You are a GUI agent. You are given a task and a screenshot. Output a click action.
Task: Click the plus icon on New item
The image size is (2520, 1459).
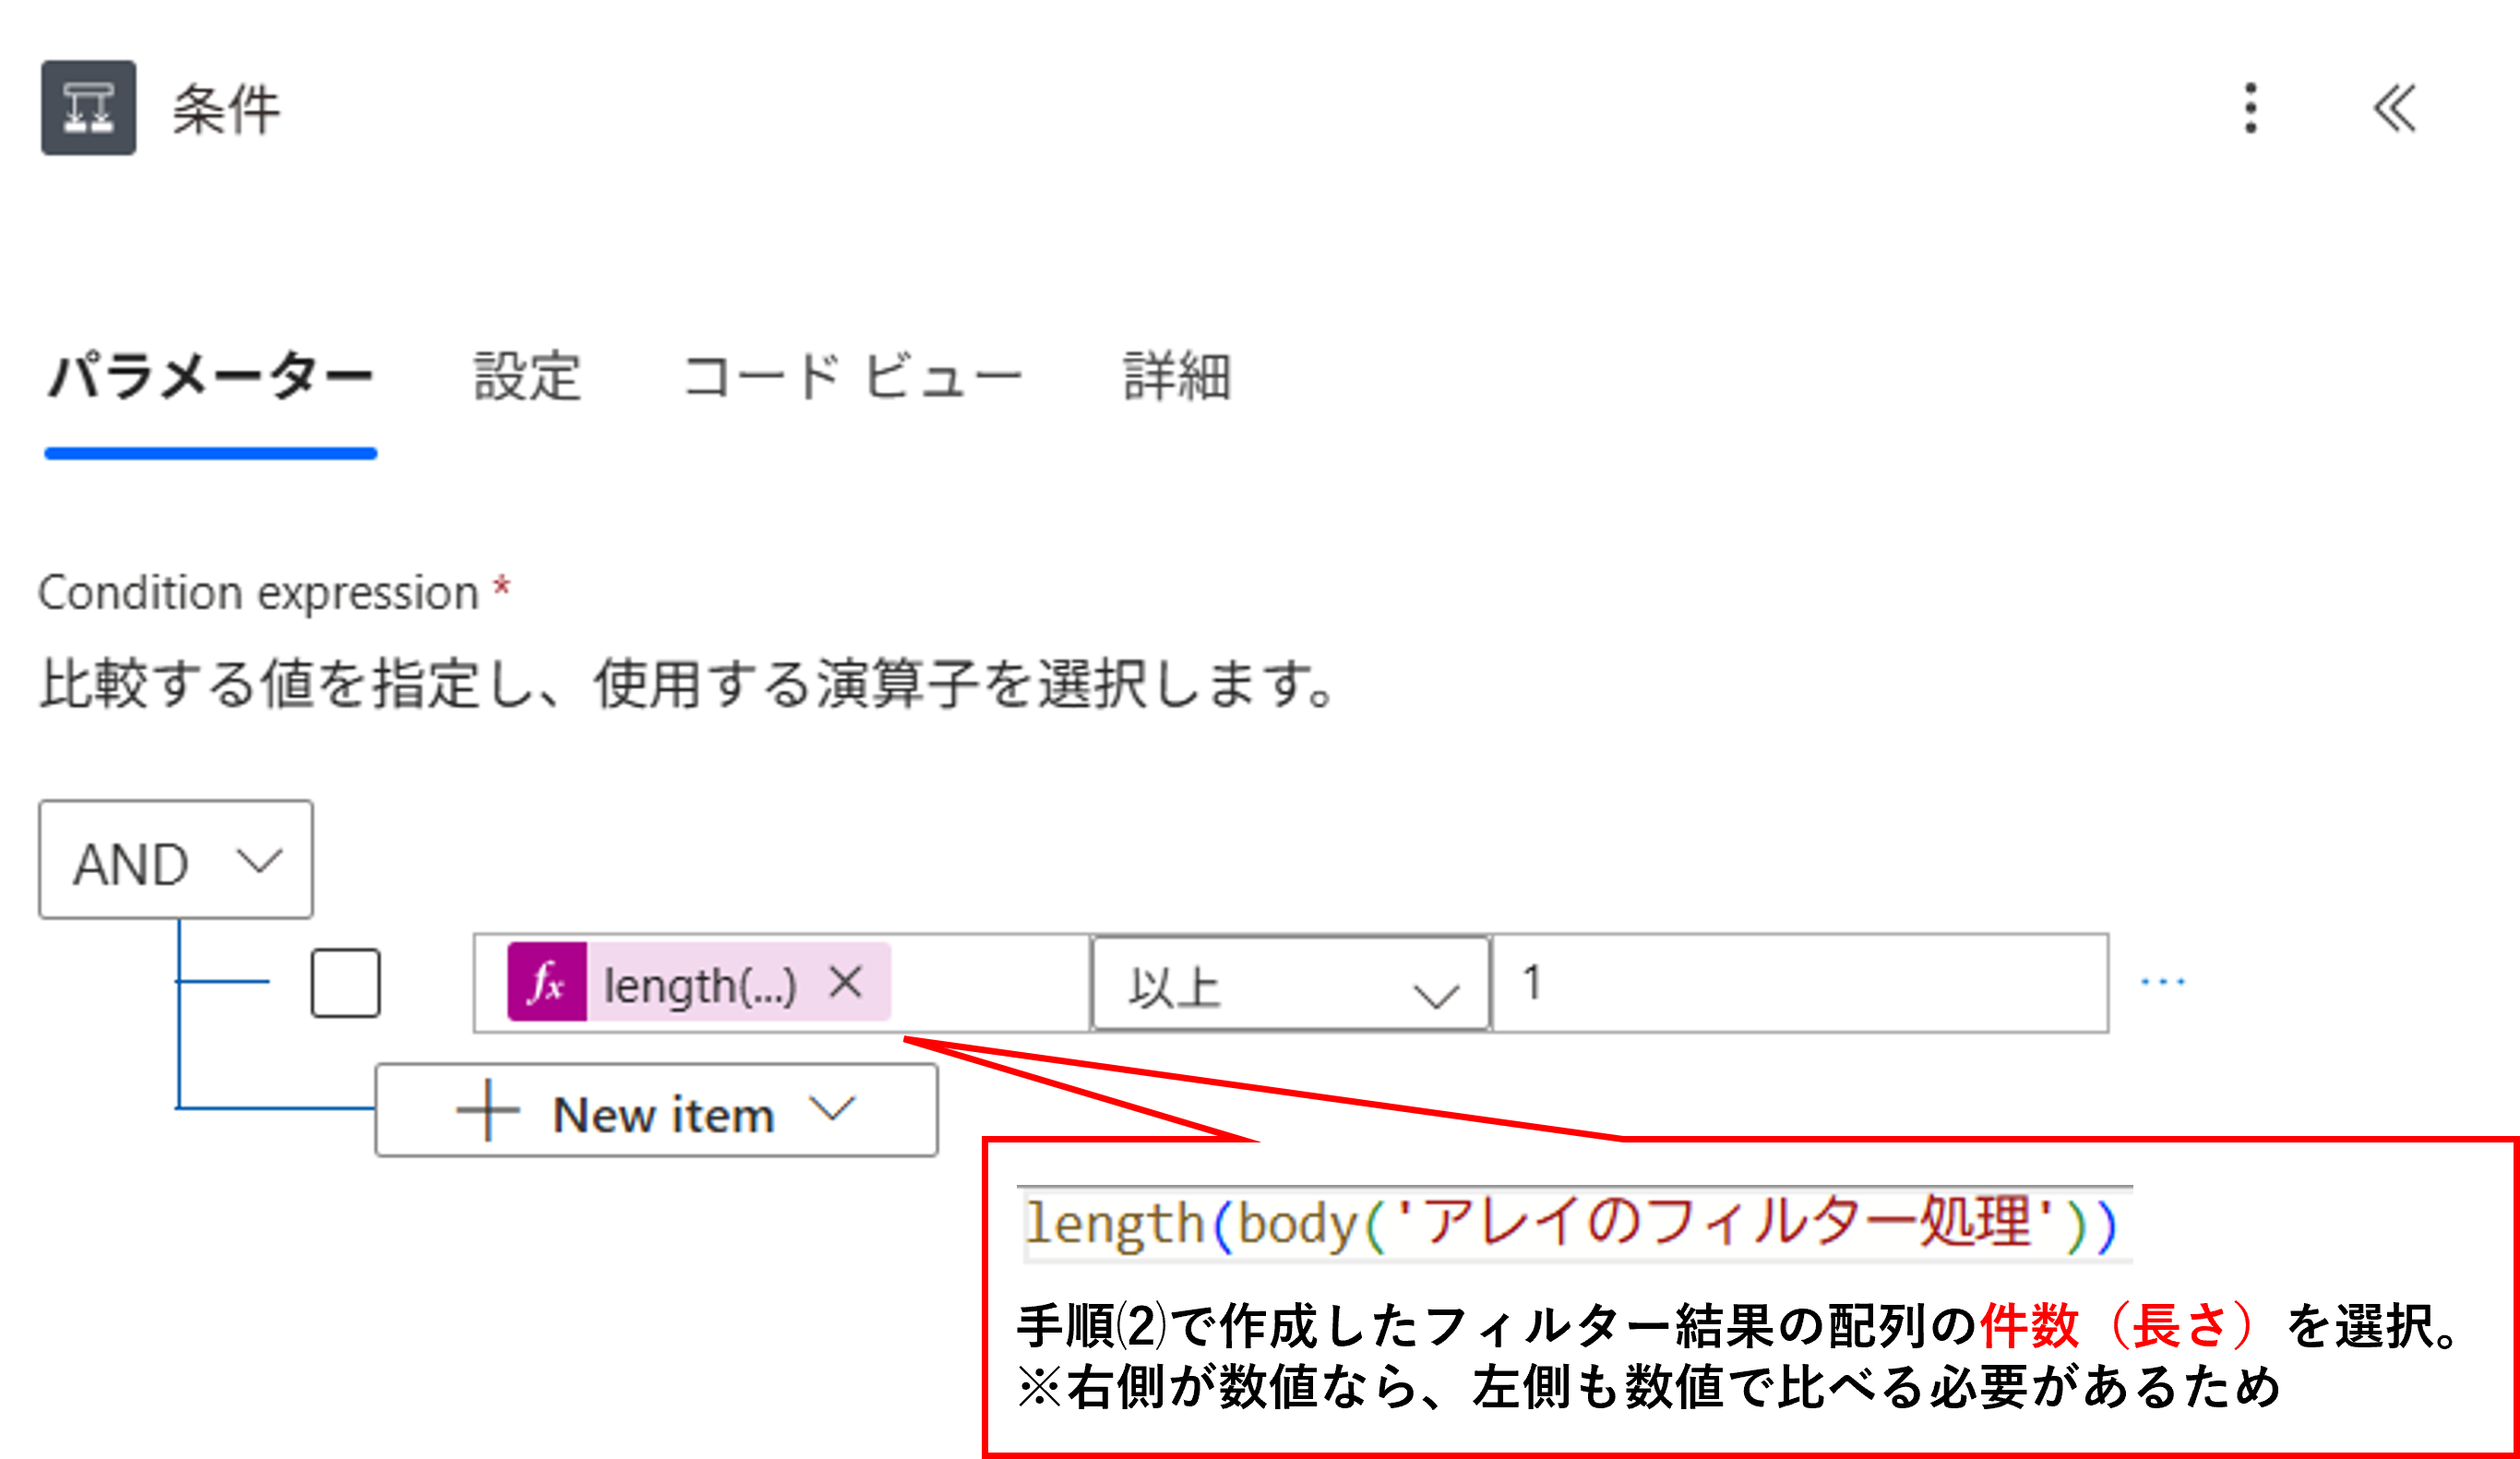point(487,1111)
